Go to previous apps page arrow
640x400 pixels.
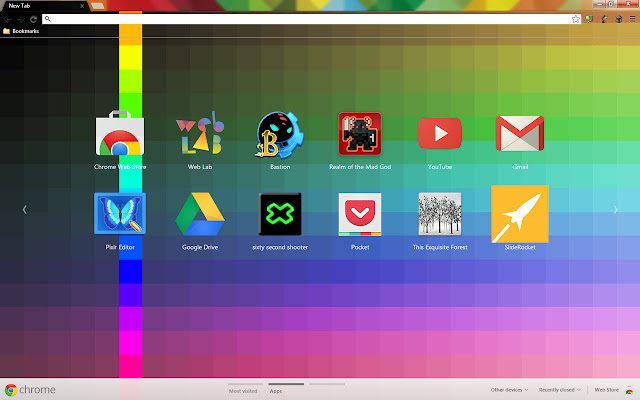click(24, 209)
